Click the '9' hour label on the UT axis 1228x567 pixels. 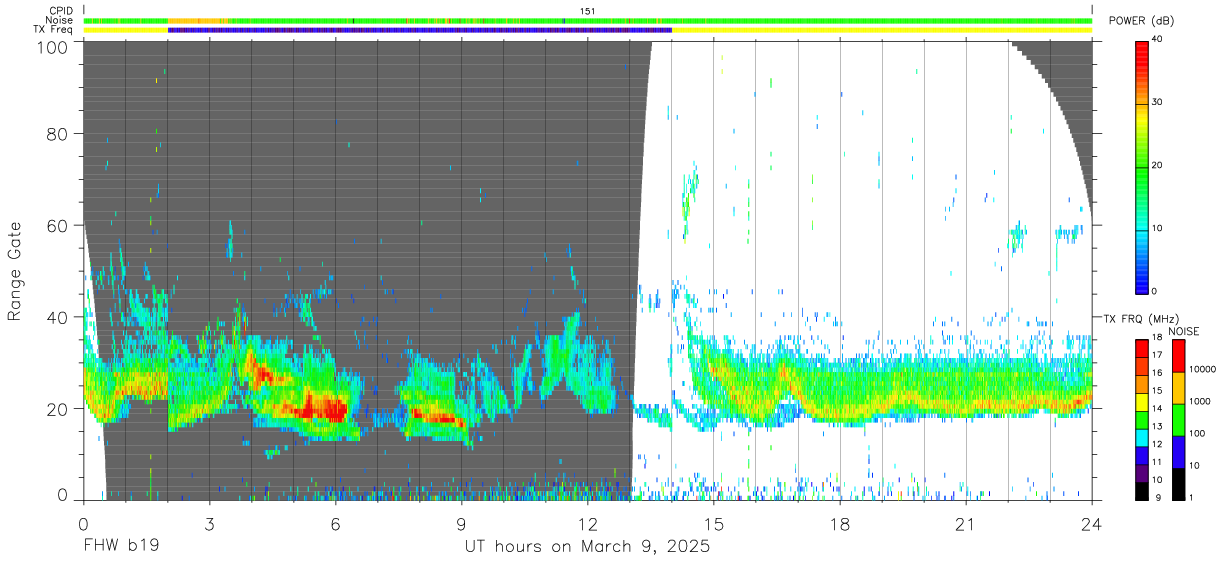pyautogui.click(x=461, y=523)
